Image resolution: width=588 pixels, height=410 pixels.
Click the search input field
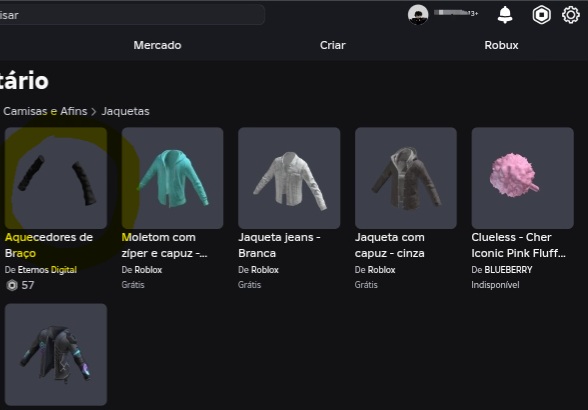(x=132, y=15)
